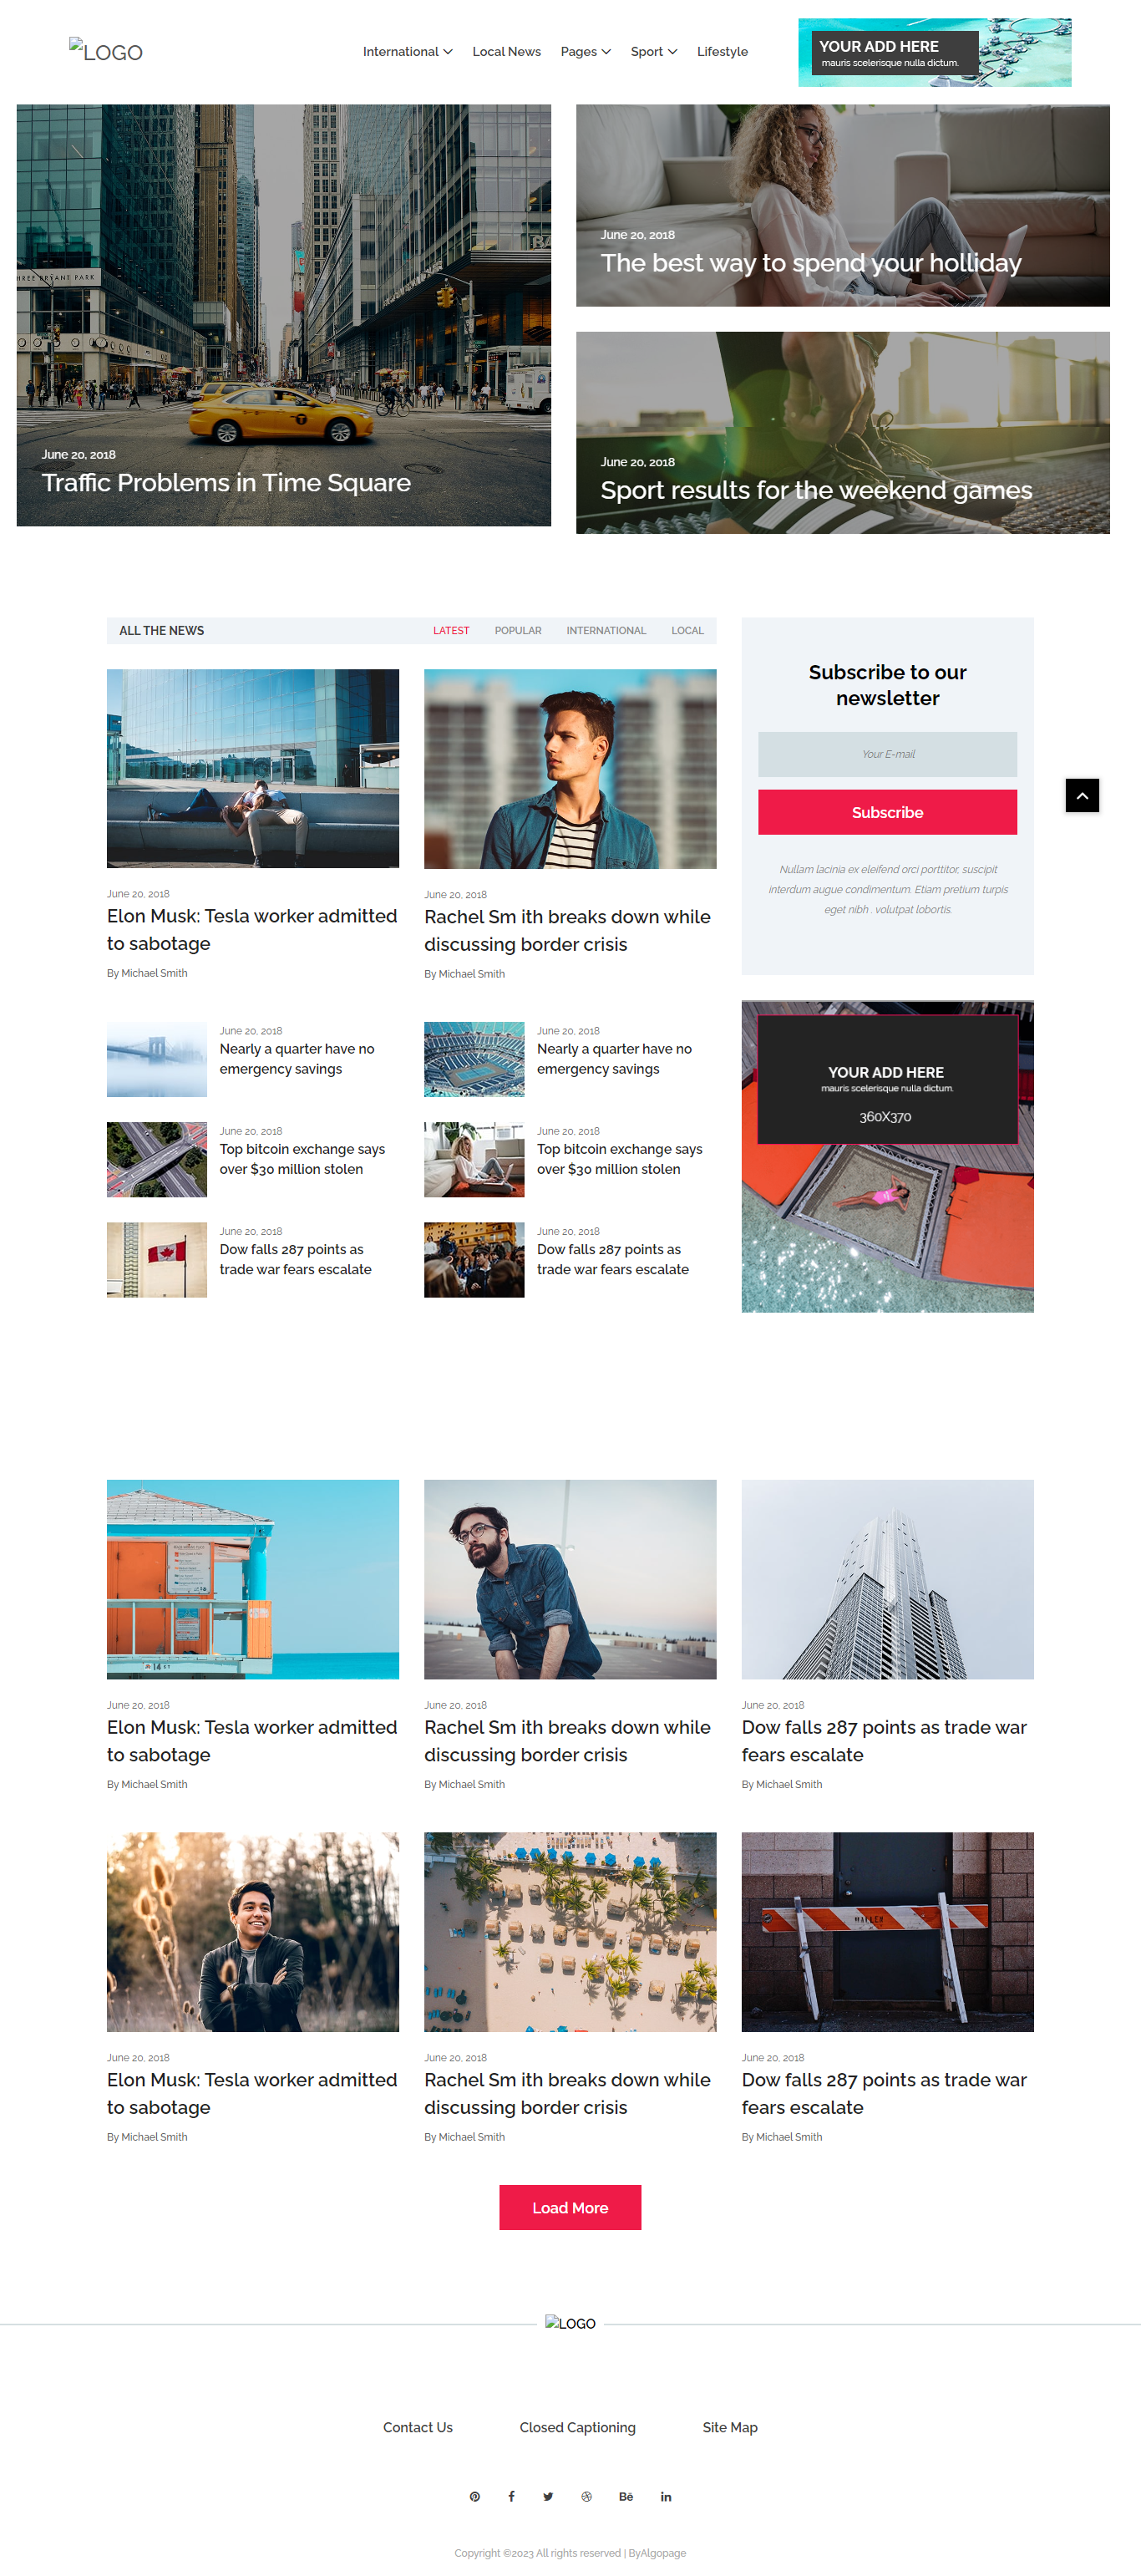Open the Local News menu item

506,51
